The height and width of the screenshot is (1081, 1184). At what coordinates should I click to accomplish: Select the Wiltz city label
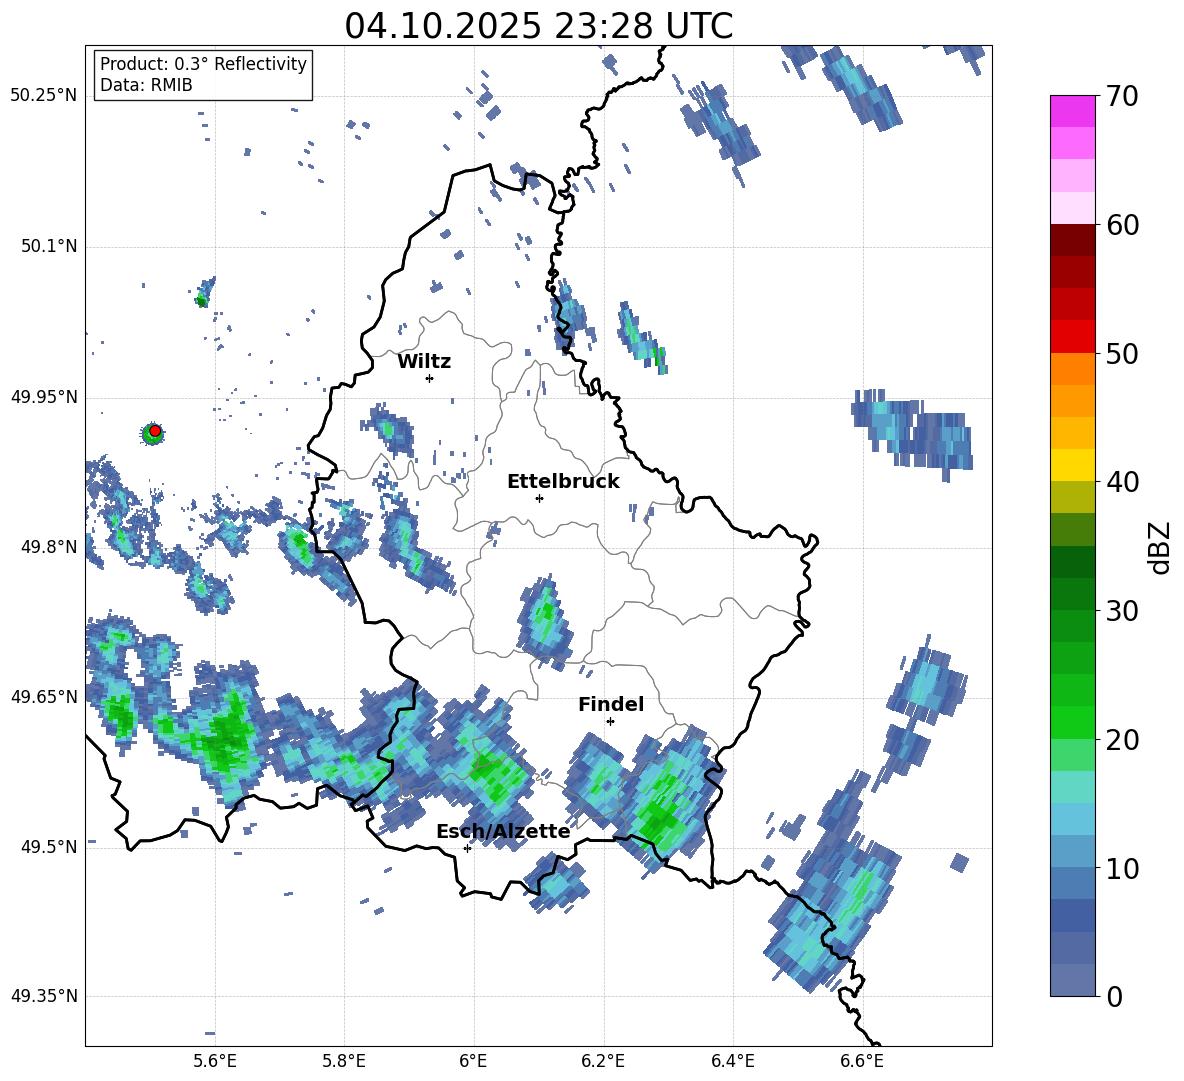pyautogui.click(x=424, y=362)
